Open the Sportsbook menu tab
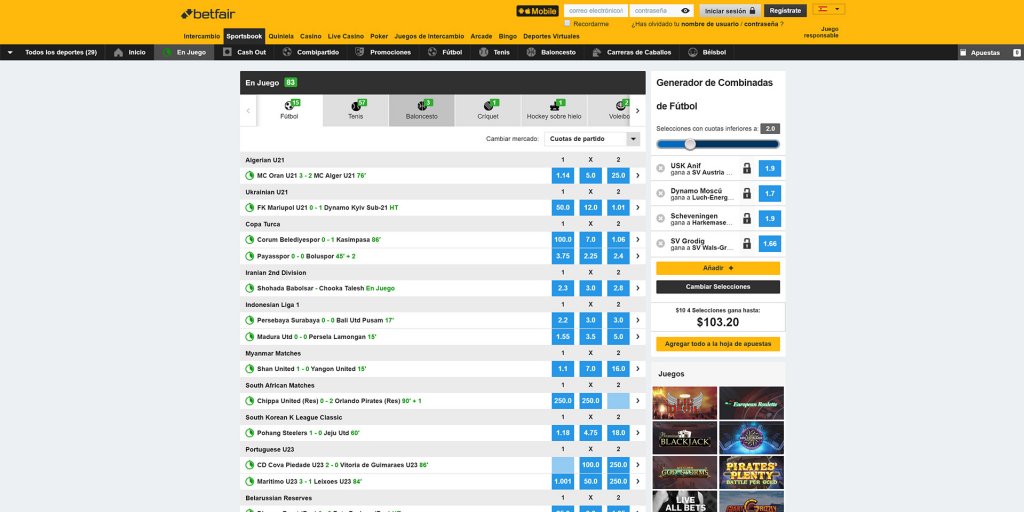Screen dimensions: 1024x512 [x=244, y=36]
